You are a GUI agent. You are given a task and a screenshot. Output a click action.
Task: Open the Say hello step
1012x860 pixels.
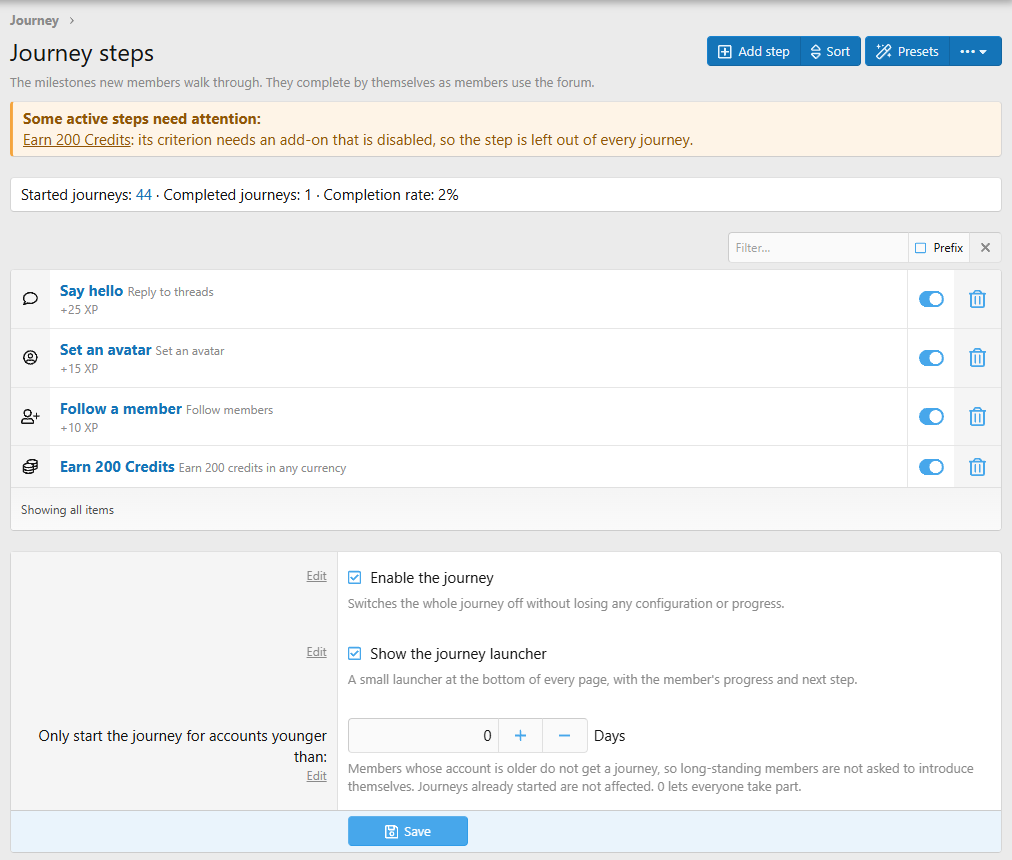click(x=92, y=291)
